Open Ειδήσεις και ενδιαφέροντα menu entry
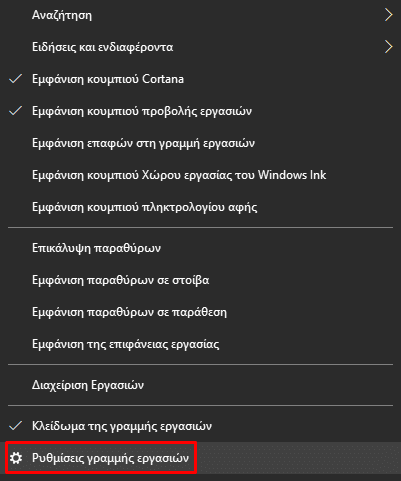Screen dimensions: 401x481 [200, 47]
